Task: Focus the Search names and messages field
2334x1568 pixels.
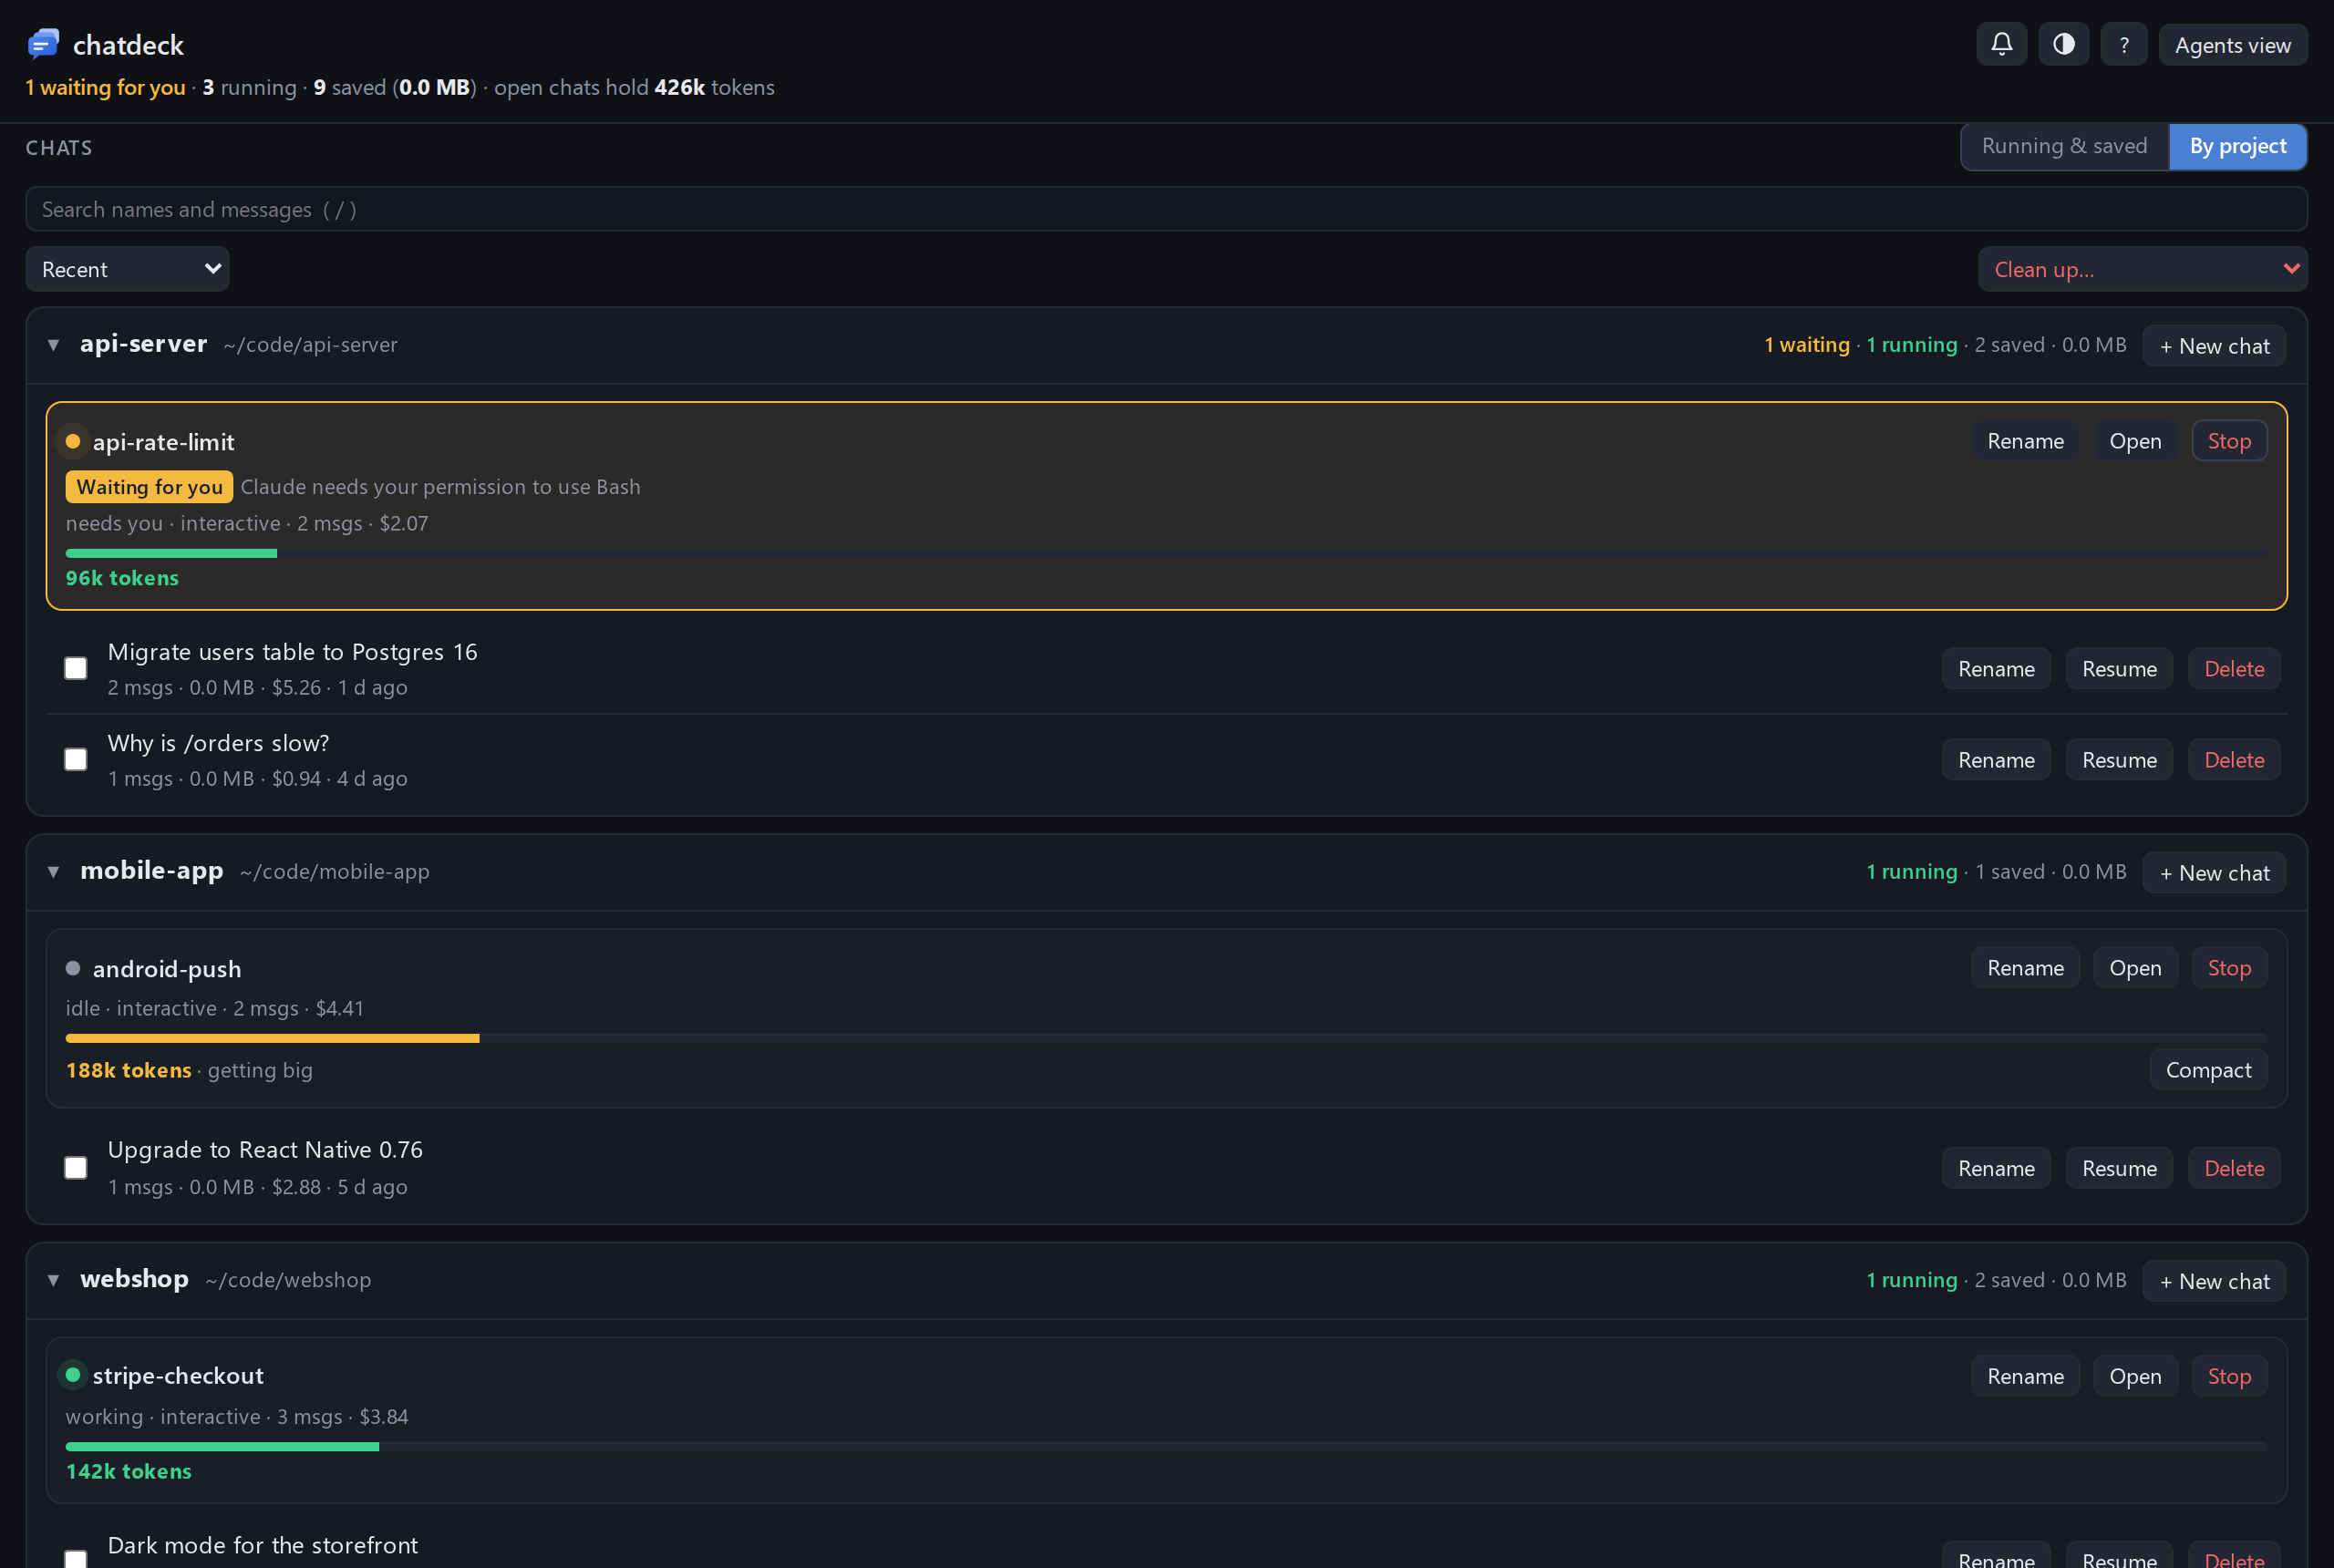Action: [x=1166, y=209]
